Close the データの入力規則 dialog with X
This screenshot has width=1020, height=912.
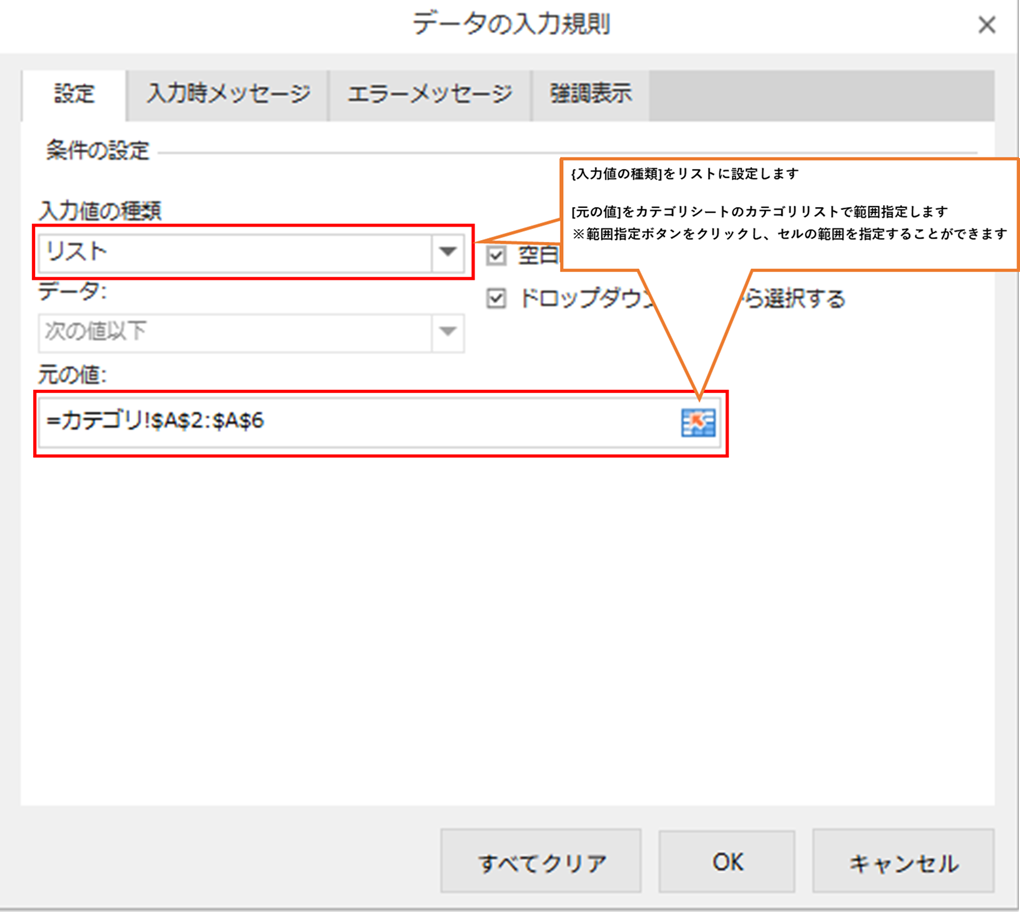pos(986,25)
